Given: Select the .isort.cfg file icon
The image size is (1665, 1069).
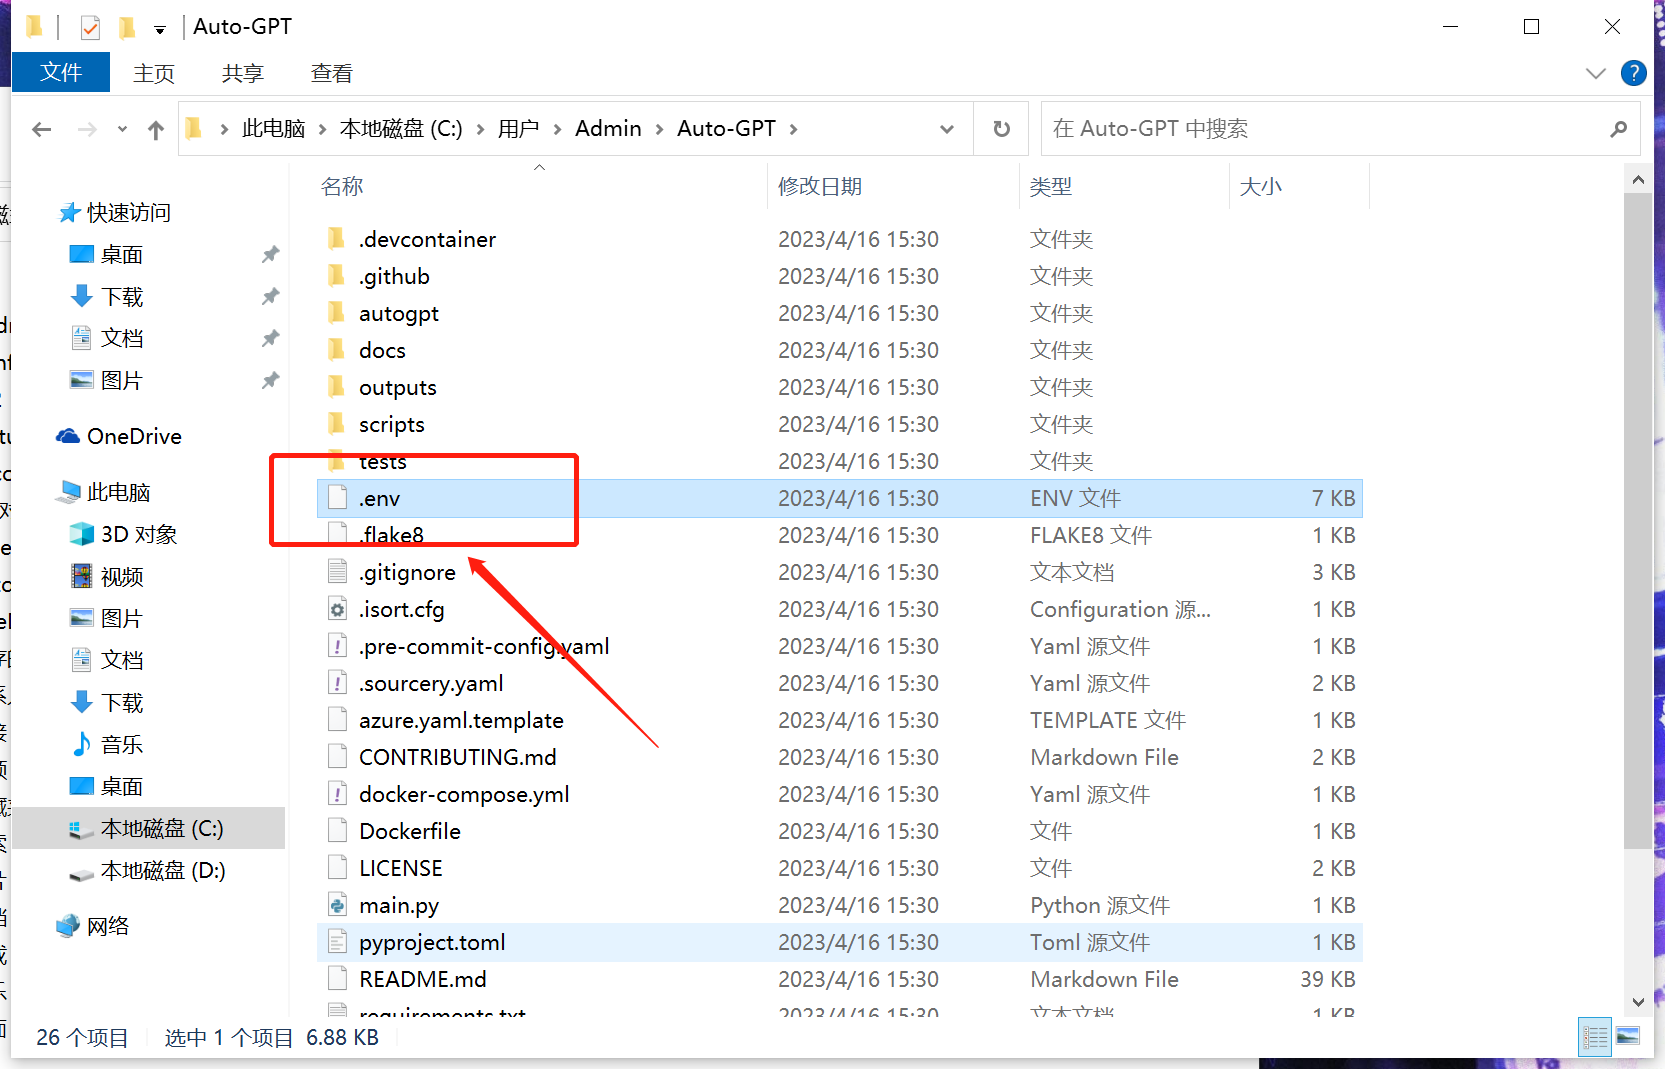Looking at the screenshot, I should coord(338,609).
